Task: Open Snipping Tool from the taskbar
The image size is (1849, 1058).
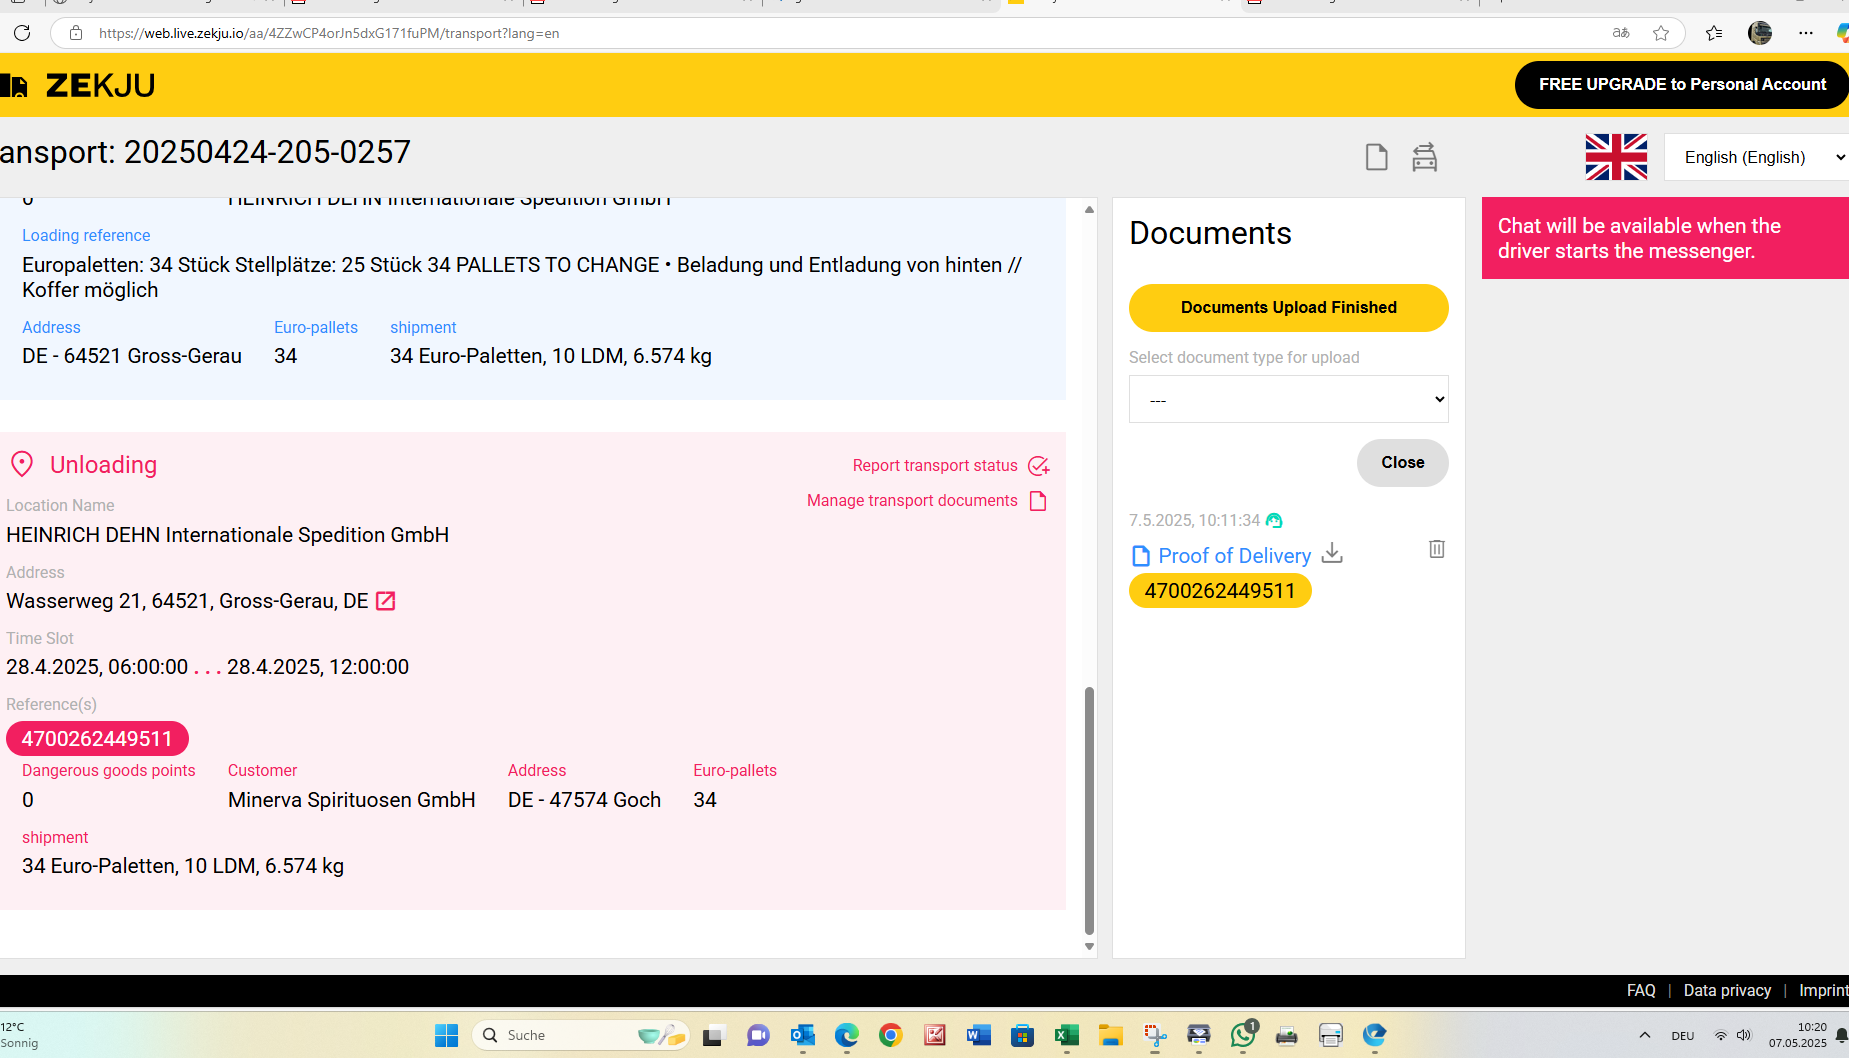Action: [1155, 1035]
